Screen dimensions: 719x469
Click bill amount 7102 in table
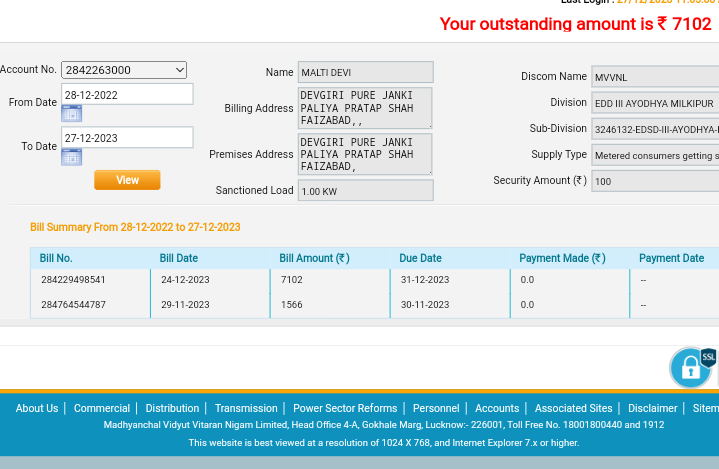(292, 280)
